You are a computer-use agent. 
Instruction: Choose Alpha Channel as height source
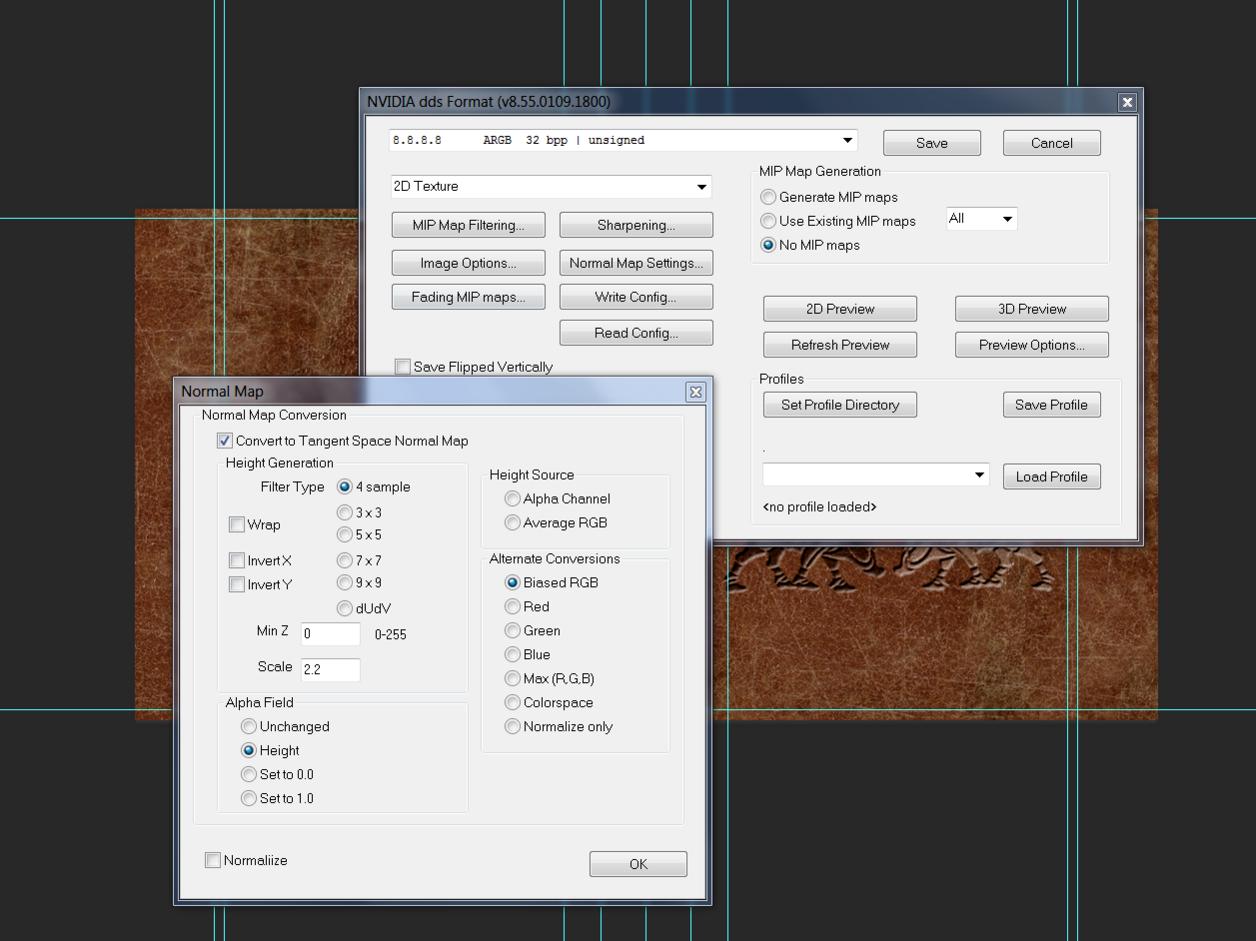[x=513, y=499]
